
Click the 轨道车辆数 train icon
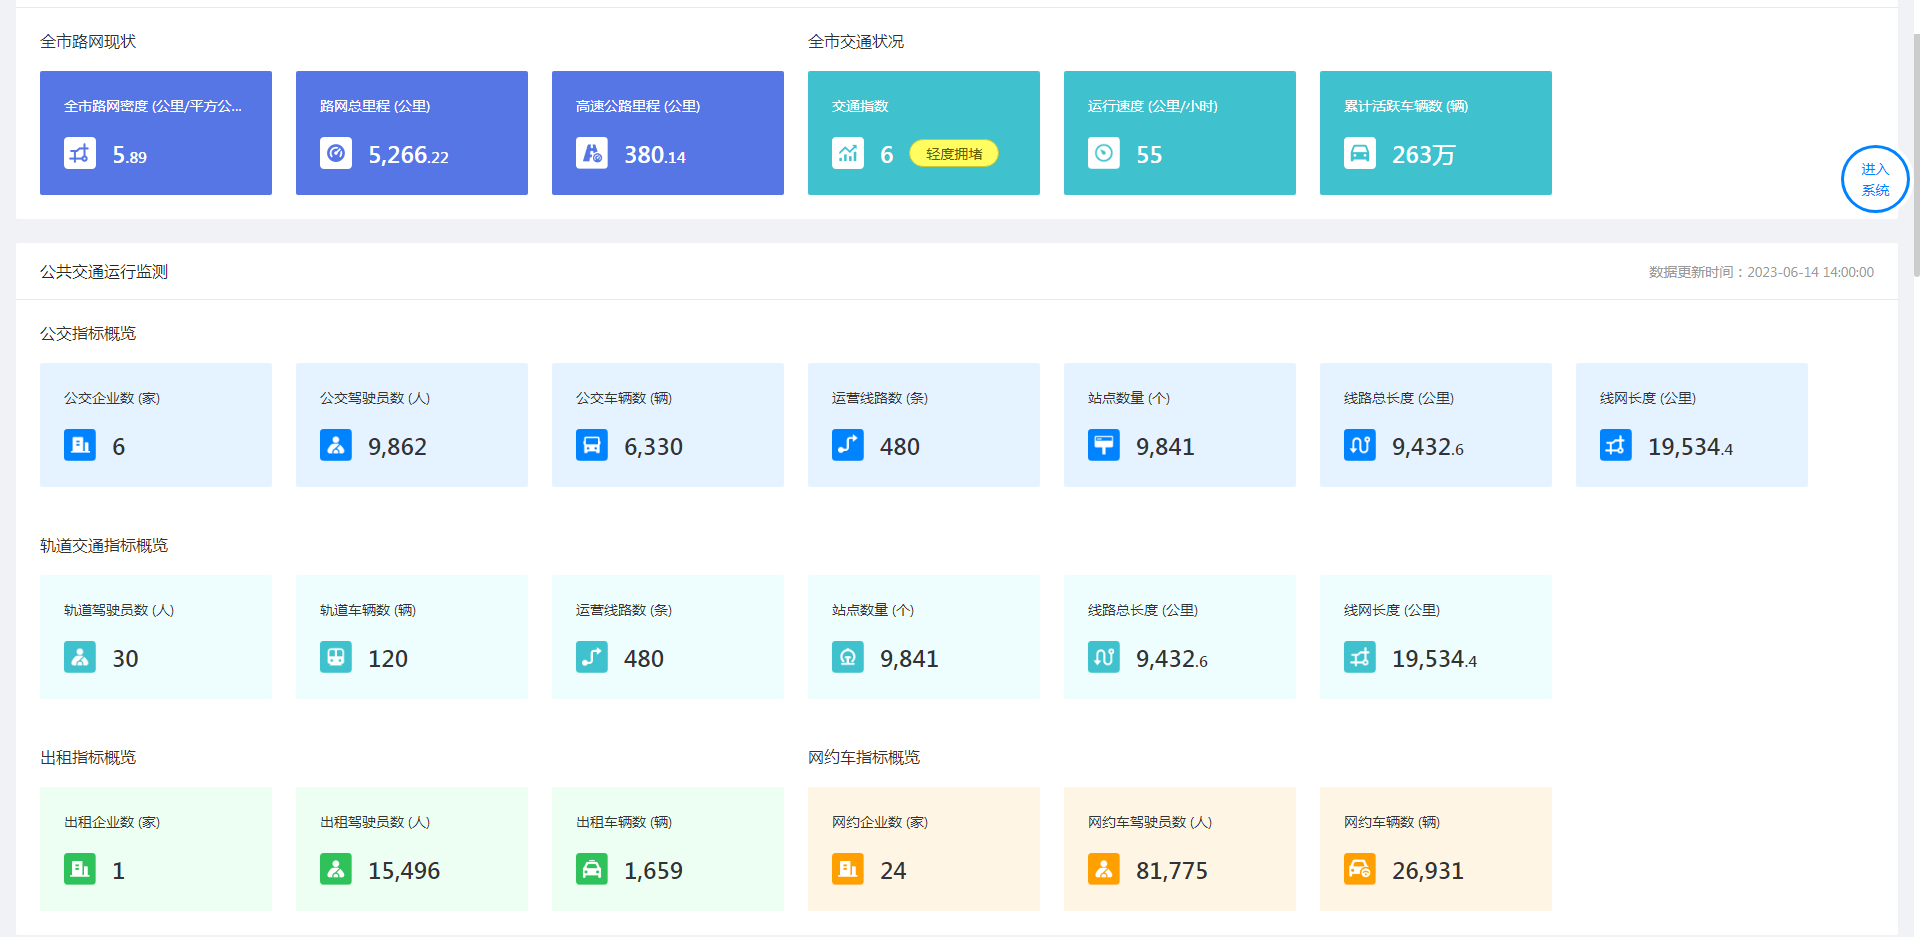(x=336, y=658)
